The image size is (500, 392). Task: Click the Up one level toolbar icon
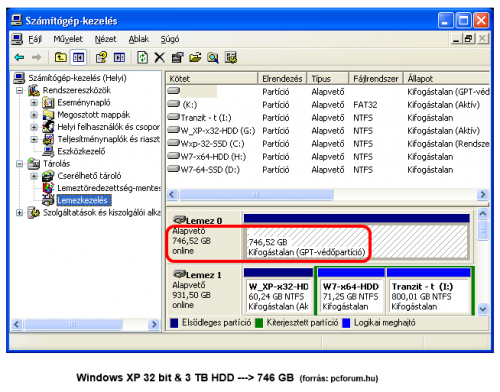click(x=60, y=58)
